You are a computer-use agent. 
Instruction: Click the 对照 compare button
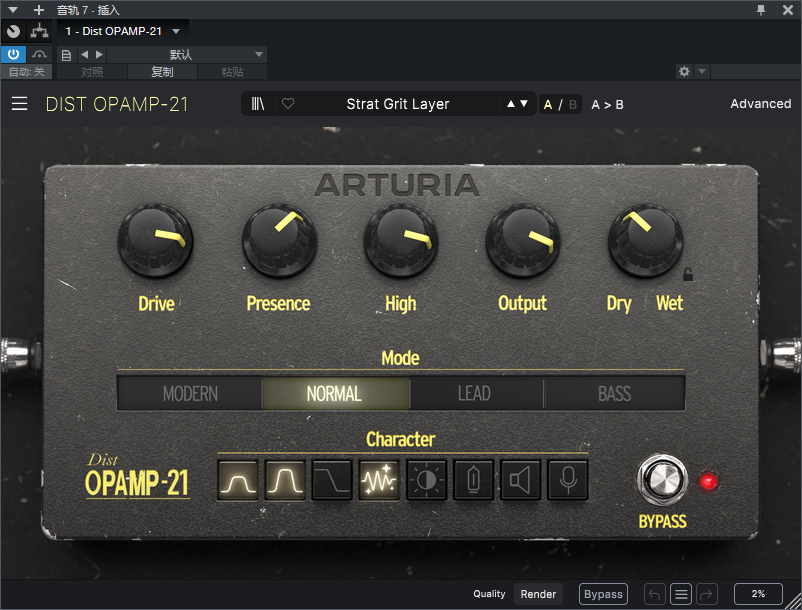(x=92, y=72)
